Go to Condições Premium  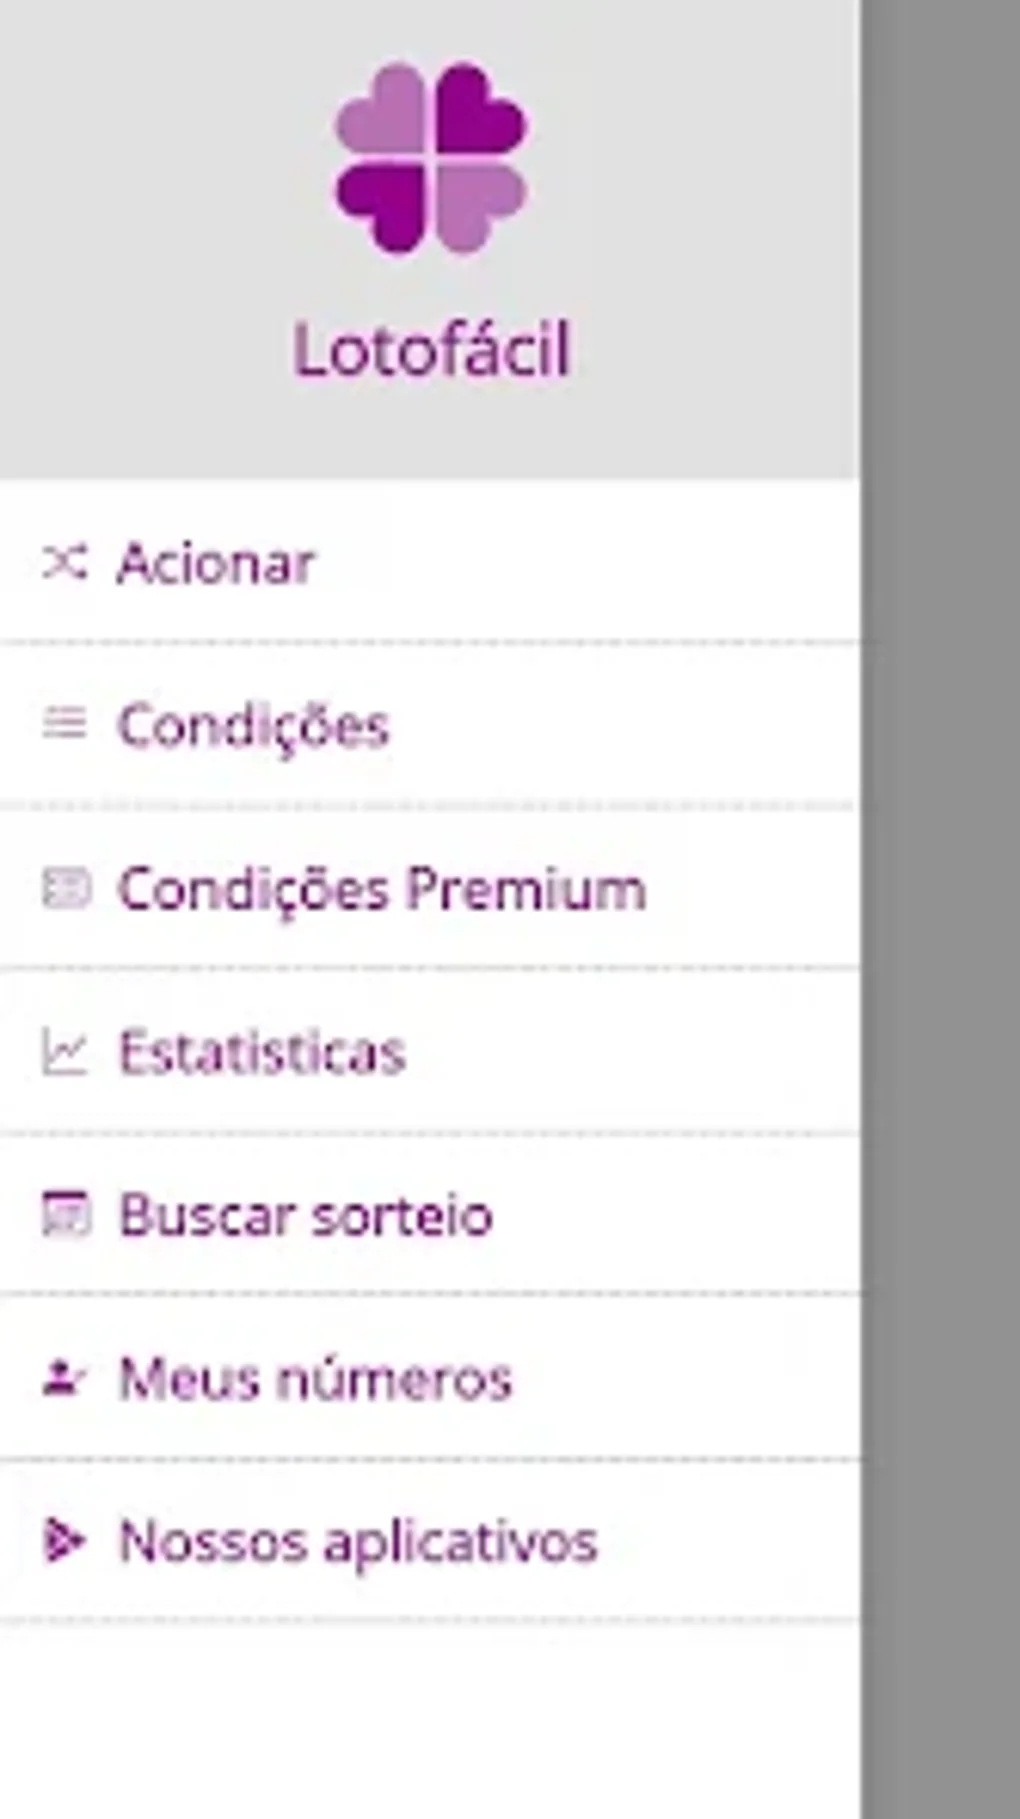coord(382,889)
